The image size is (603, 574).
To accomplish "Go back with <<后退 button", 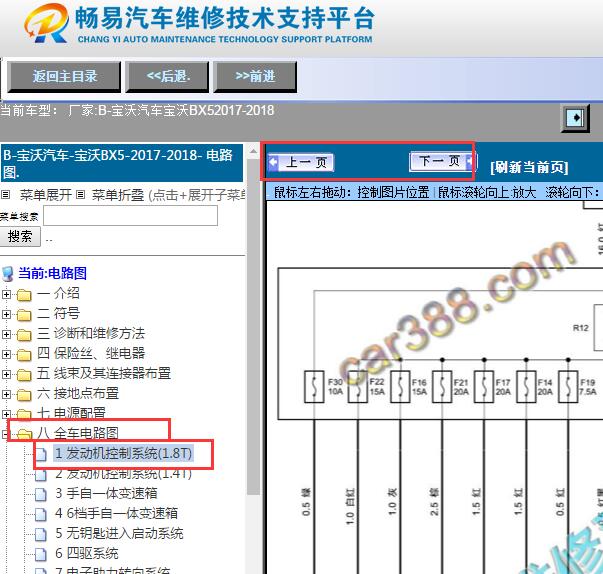I will [168, 77].
